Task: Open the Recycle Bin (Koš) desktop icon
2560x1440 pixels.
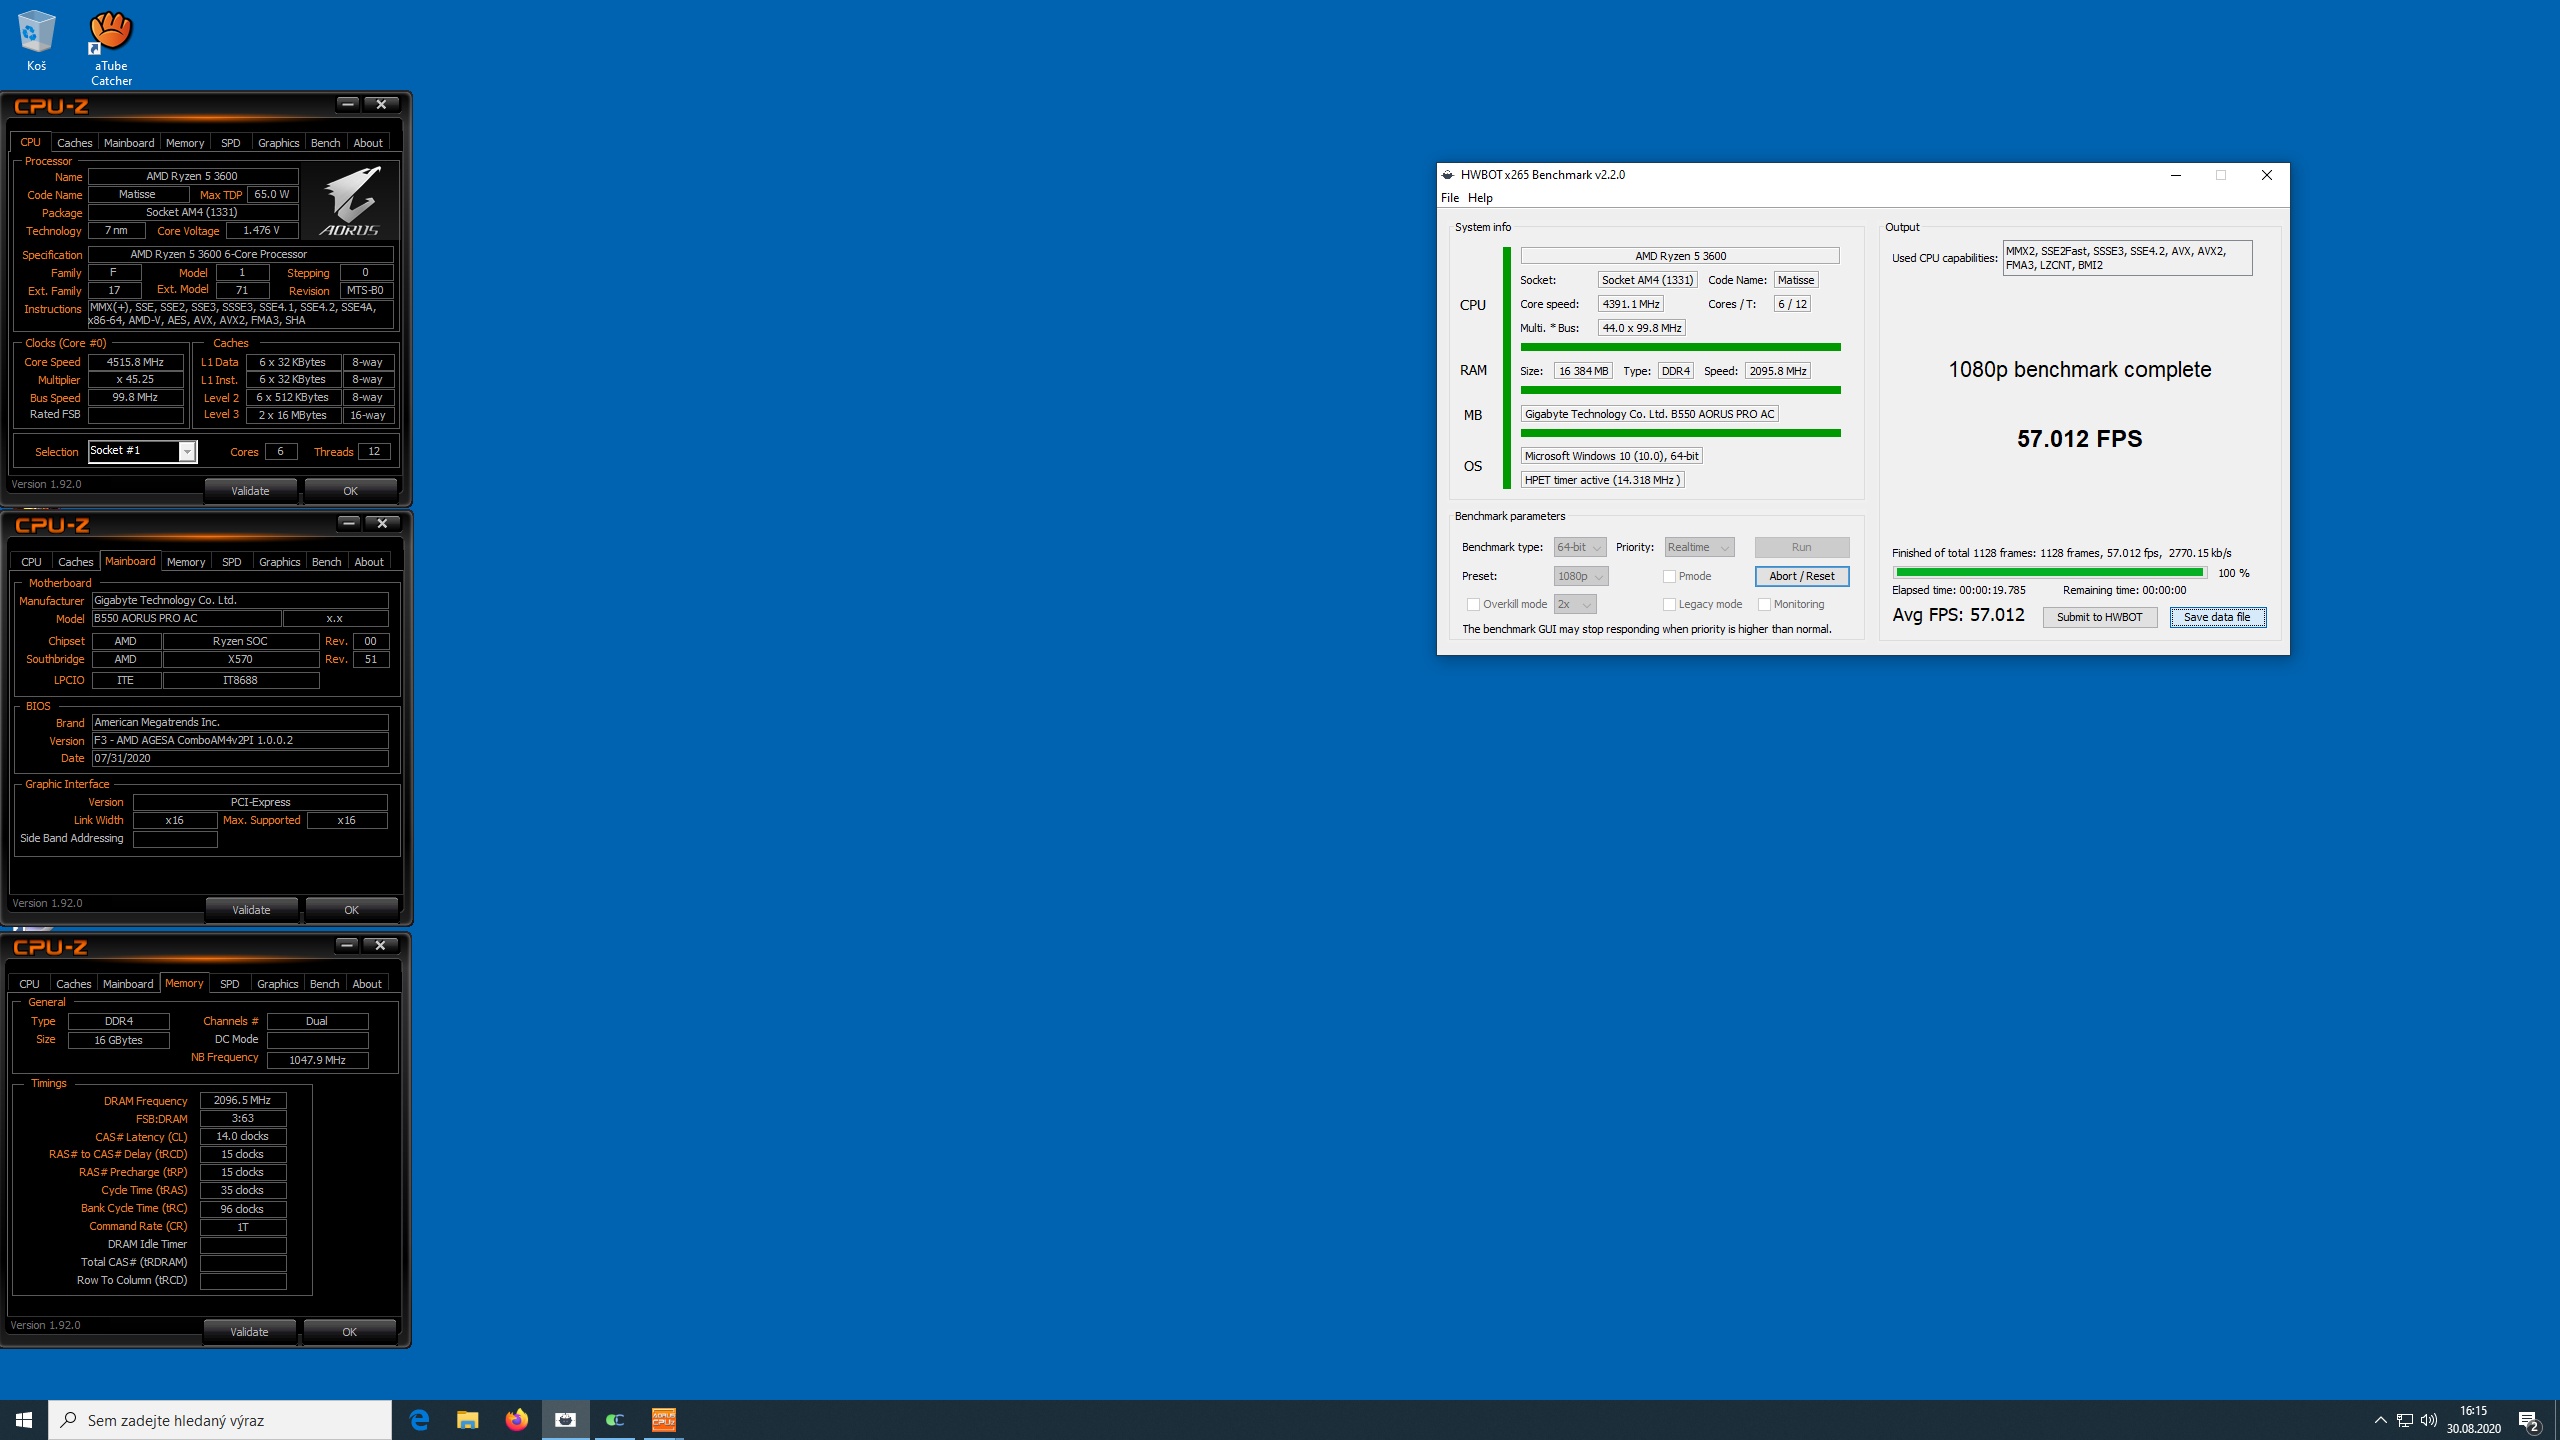Action: tap(36, 41)
